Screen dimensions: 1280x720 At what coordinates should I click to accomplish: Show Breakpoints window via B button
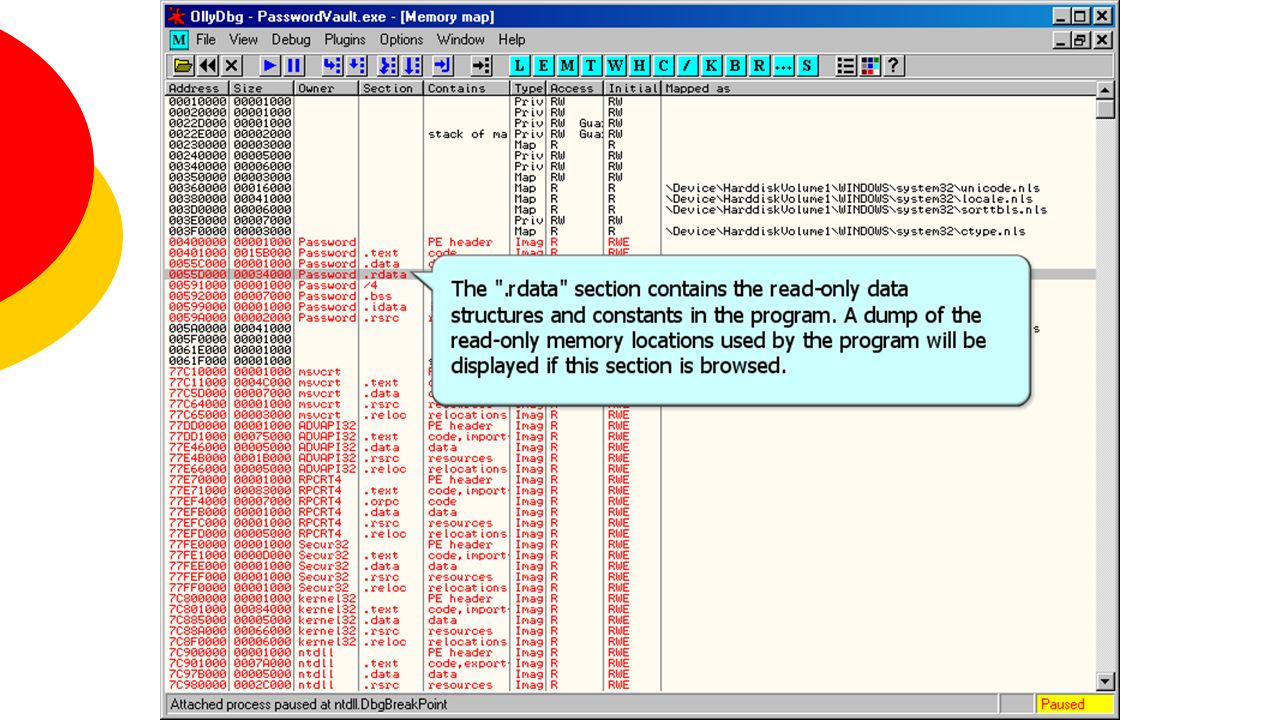[x=735, y=66]
